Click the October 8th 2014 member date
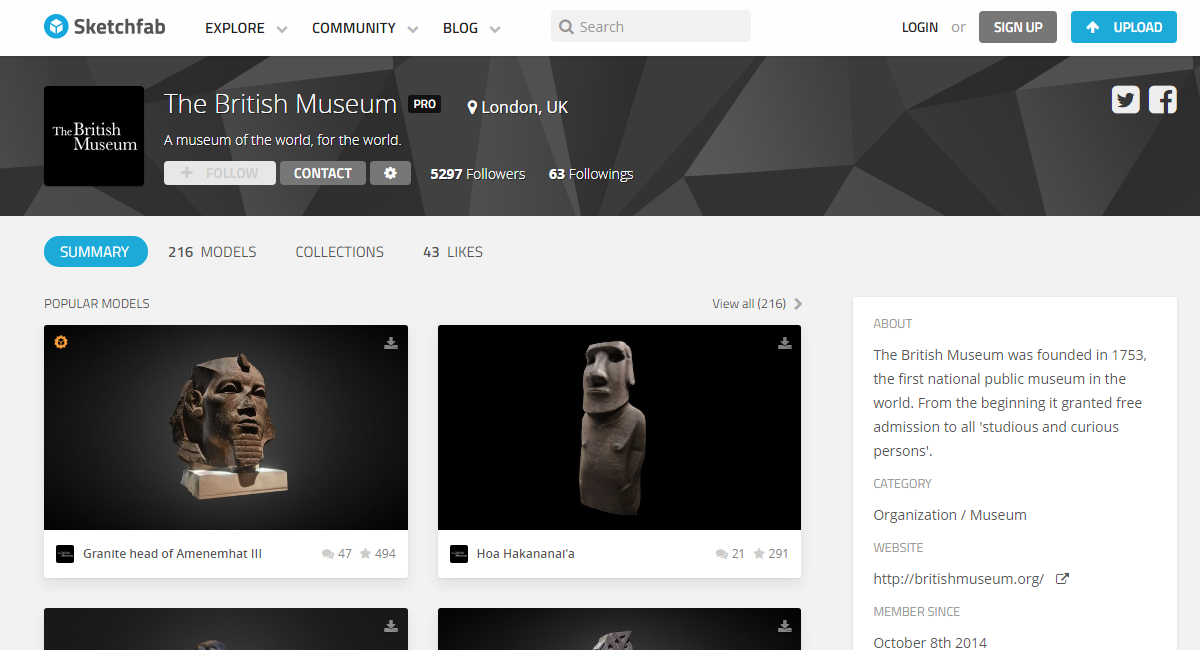Viewport: 1200px width, 650px height. (930, 642)
